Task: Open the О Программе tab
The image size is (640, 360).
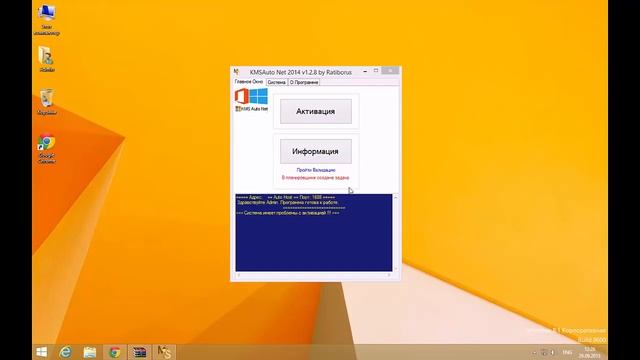Action: tap(304, 82)
